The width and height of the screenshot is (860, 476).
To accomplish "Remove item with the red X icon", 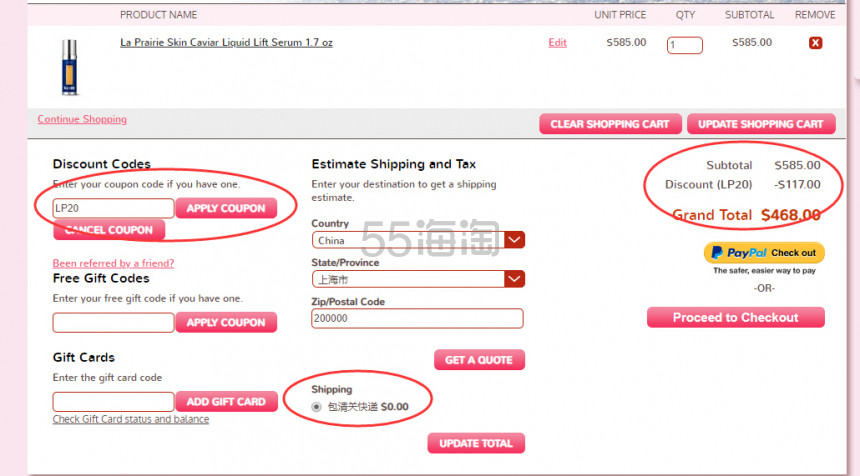I will (815, 43).
